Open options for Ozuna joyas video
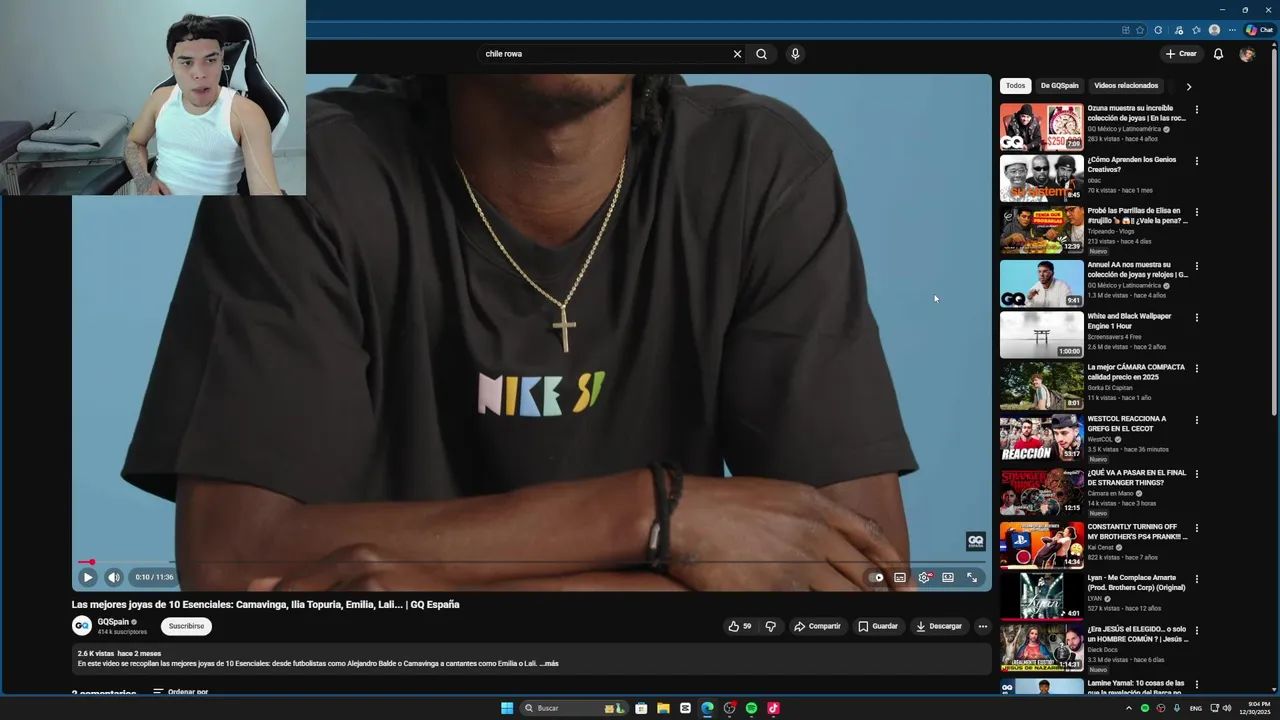 (1196, 110)
